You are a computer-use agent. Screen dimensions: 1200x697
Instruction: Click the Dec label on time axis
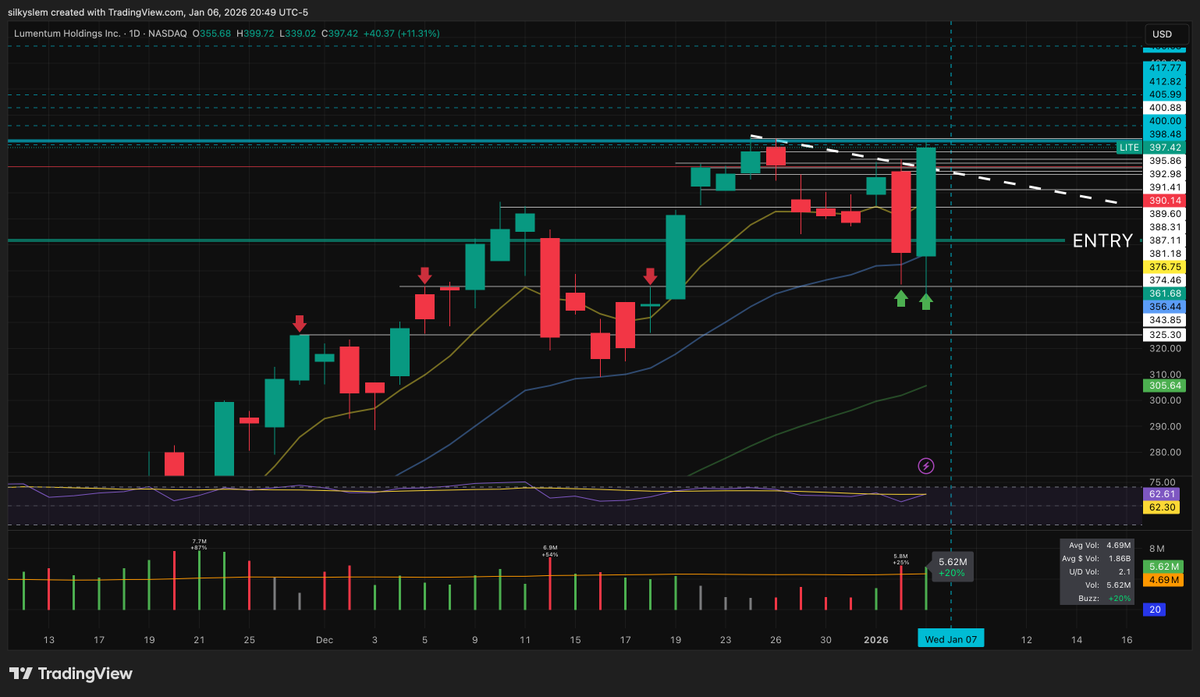[x=324, y=640]
